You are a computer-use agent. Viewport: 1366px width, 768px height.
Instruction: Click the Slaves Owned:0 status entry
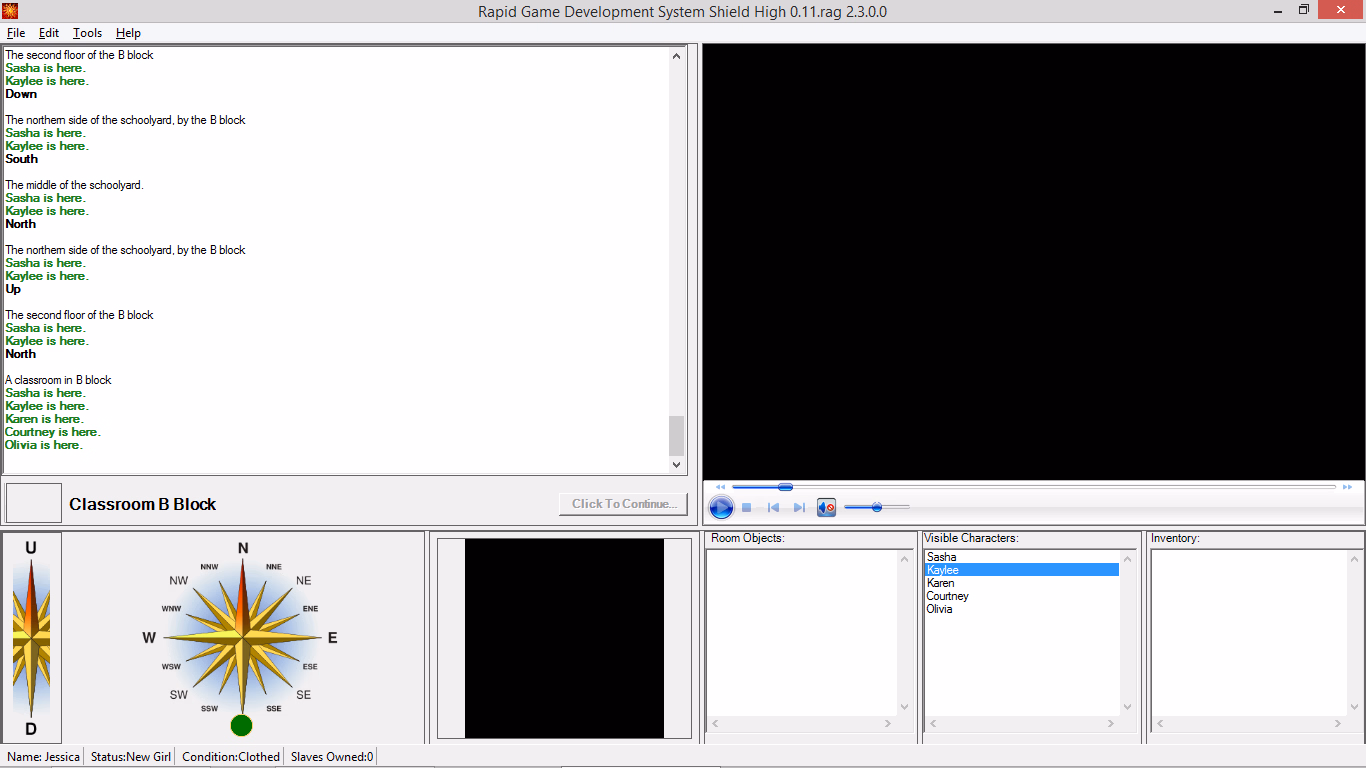[332, 757]
